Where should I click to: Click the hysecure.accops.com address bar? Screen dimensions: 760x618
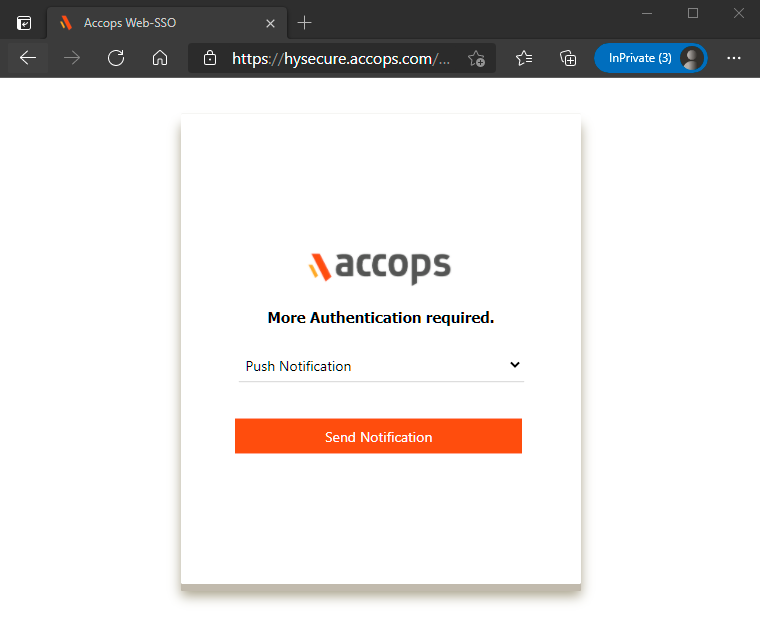[x=340, y=58]
